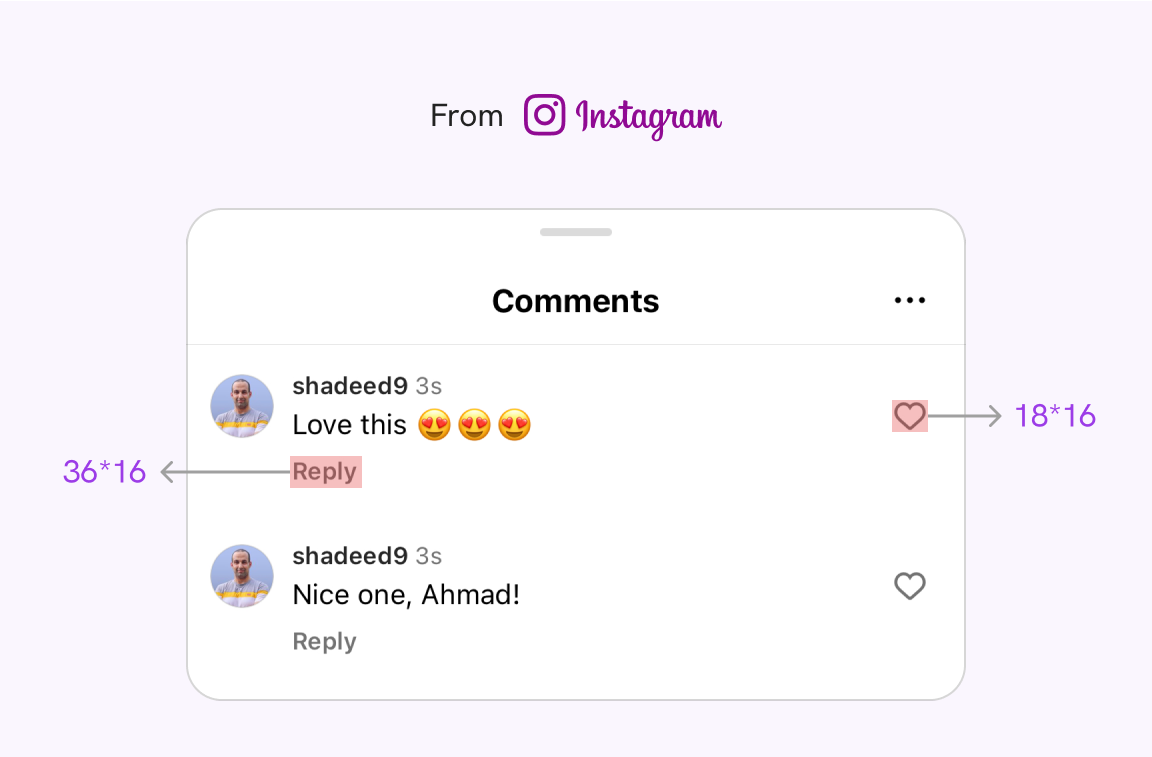1152x757 pixels.
Task: Like the 'Nice one, Ahmad!' comment heart
Action: point(909,587)
